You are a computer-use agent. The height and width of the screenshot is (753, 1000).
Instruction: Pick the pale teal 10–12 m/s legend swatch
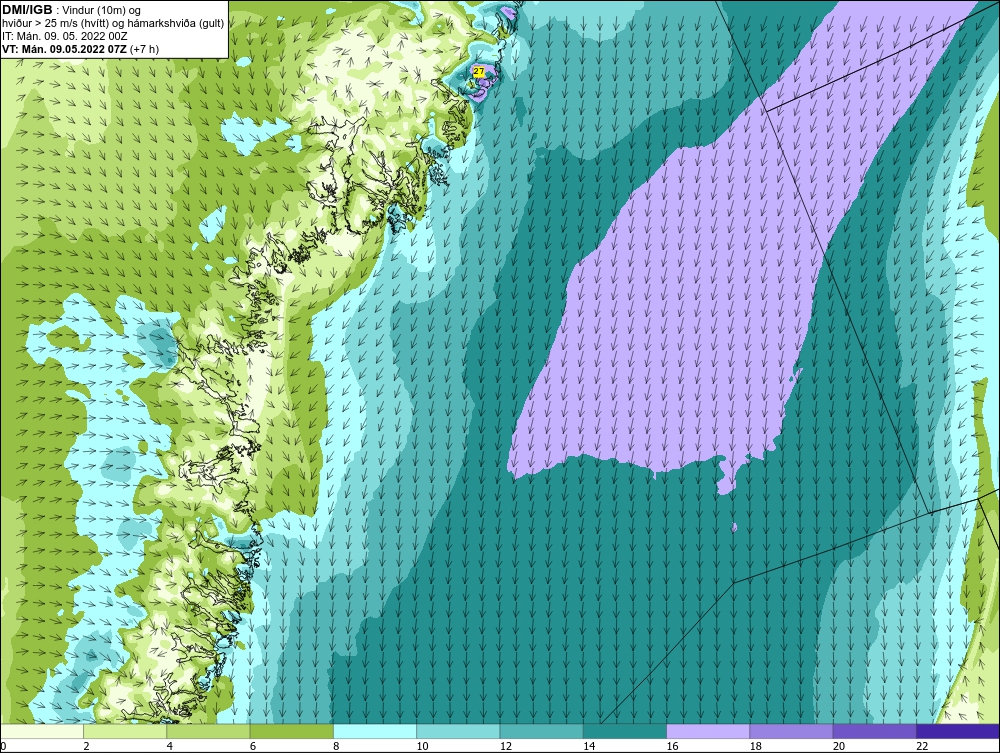[458, 731]
